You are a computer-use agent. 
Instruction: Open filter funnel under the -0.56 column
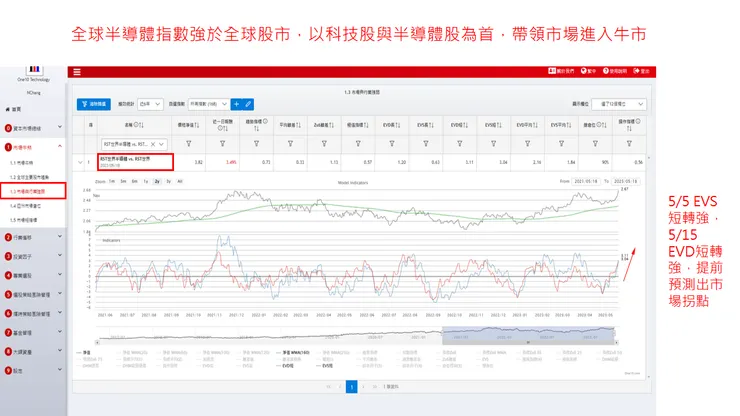(x=629, y=144)
